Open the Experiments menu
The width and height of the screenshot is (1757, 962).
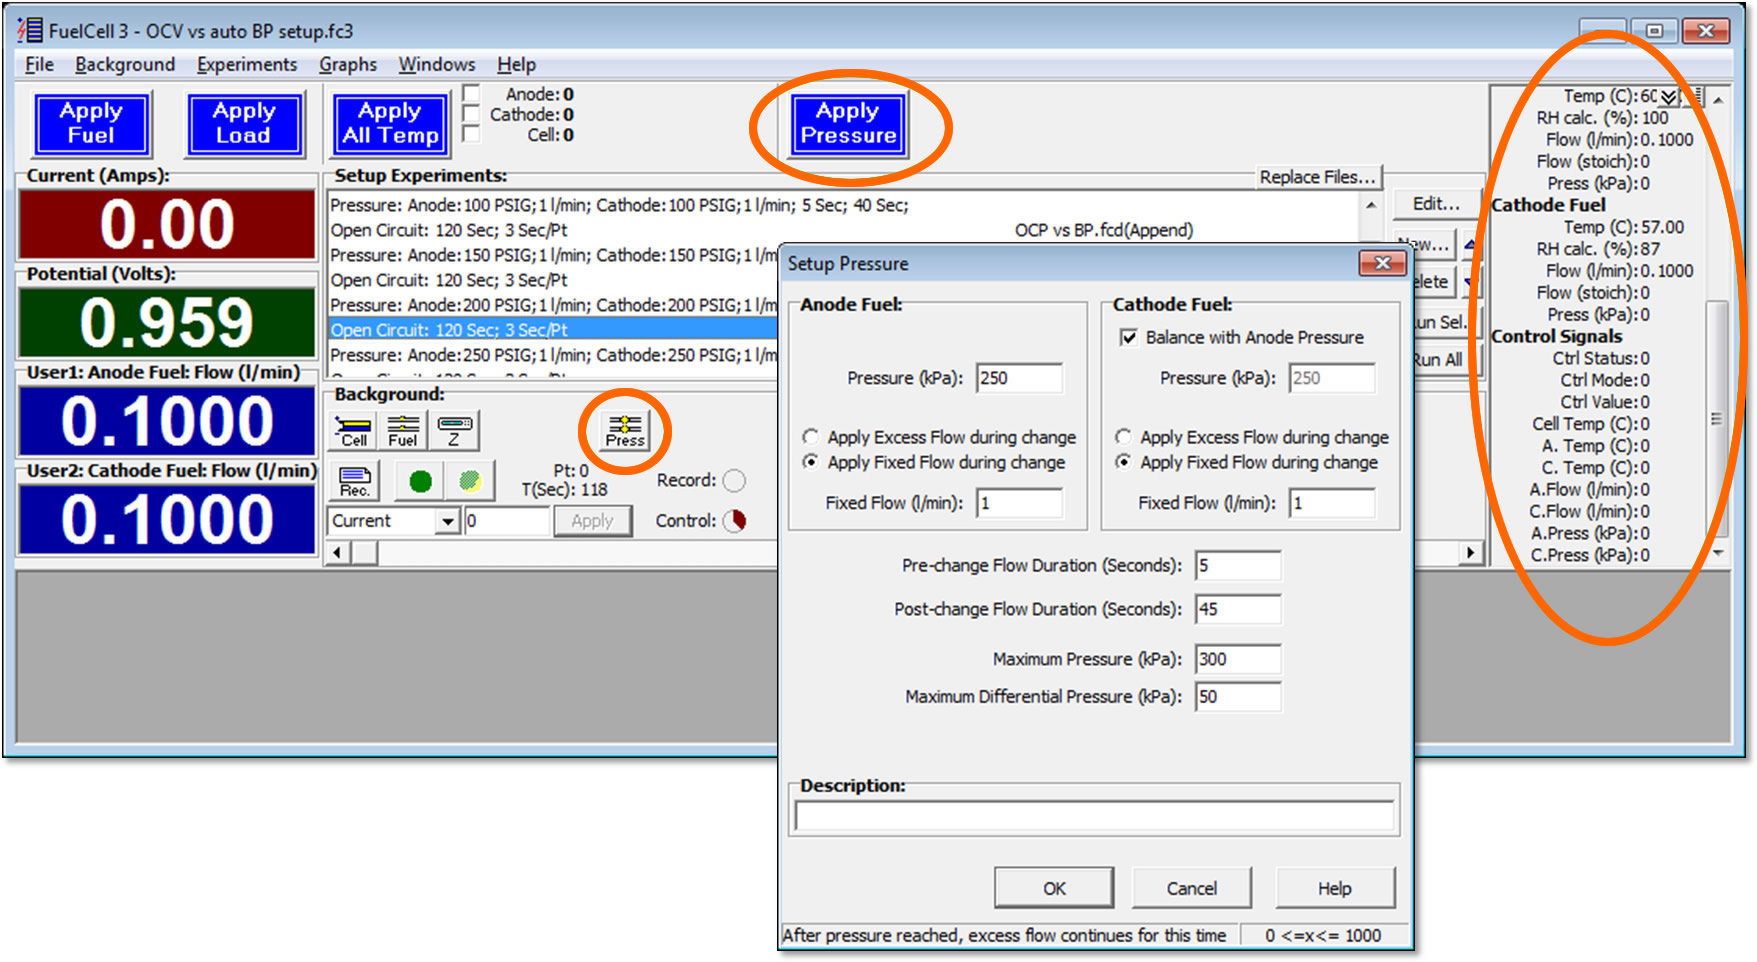point(247,64)
